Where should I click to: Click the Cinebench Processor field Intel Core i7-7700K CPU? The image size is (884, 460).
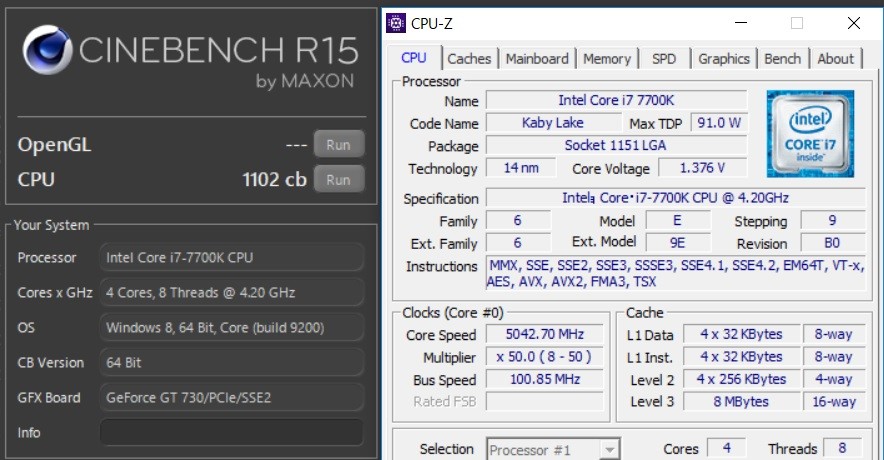coord(232,258)
